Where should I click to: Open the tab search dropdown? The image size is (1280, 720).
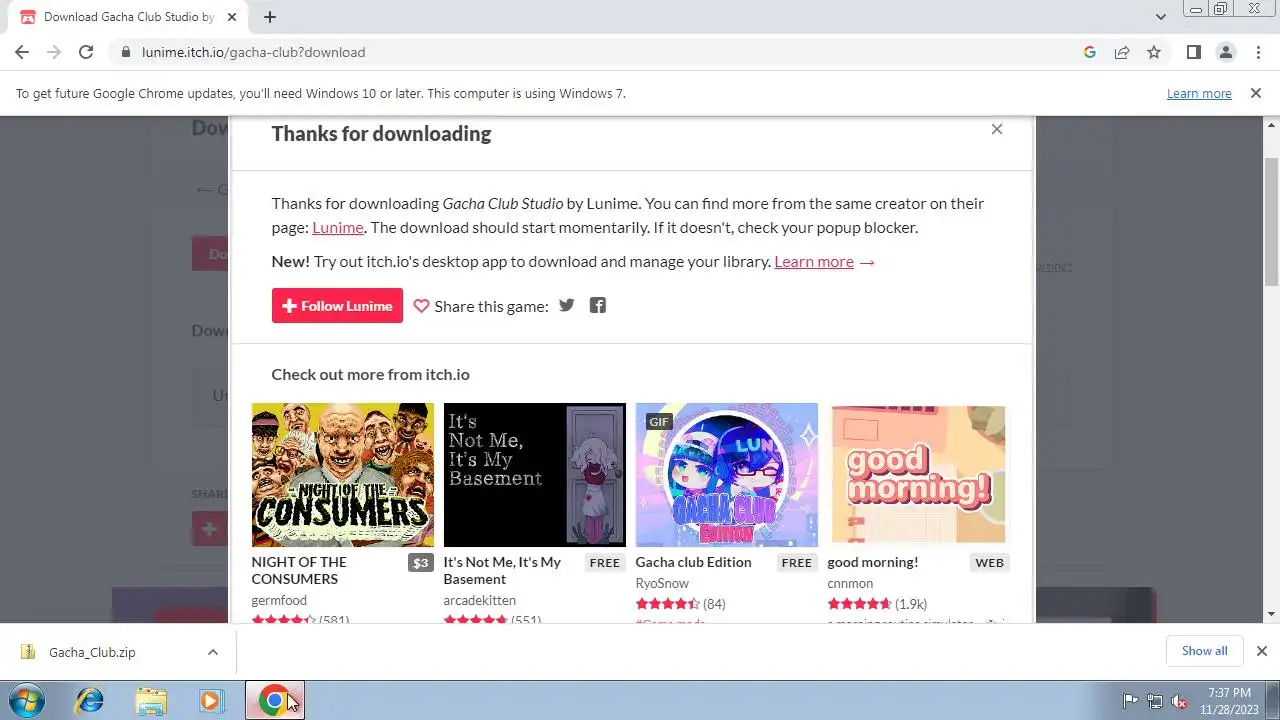[1161, 17]
